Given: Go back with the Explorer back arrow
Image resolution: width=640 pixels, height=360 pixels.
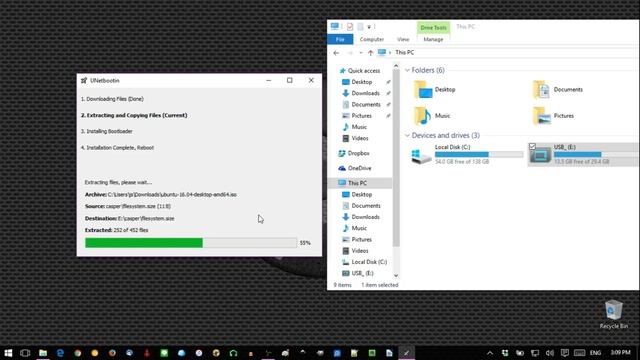Looking at the screenshot, I should [336, 53].
